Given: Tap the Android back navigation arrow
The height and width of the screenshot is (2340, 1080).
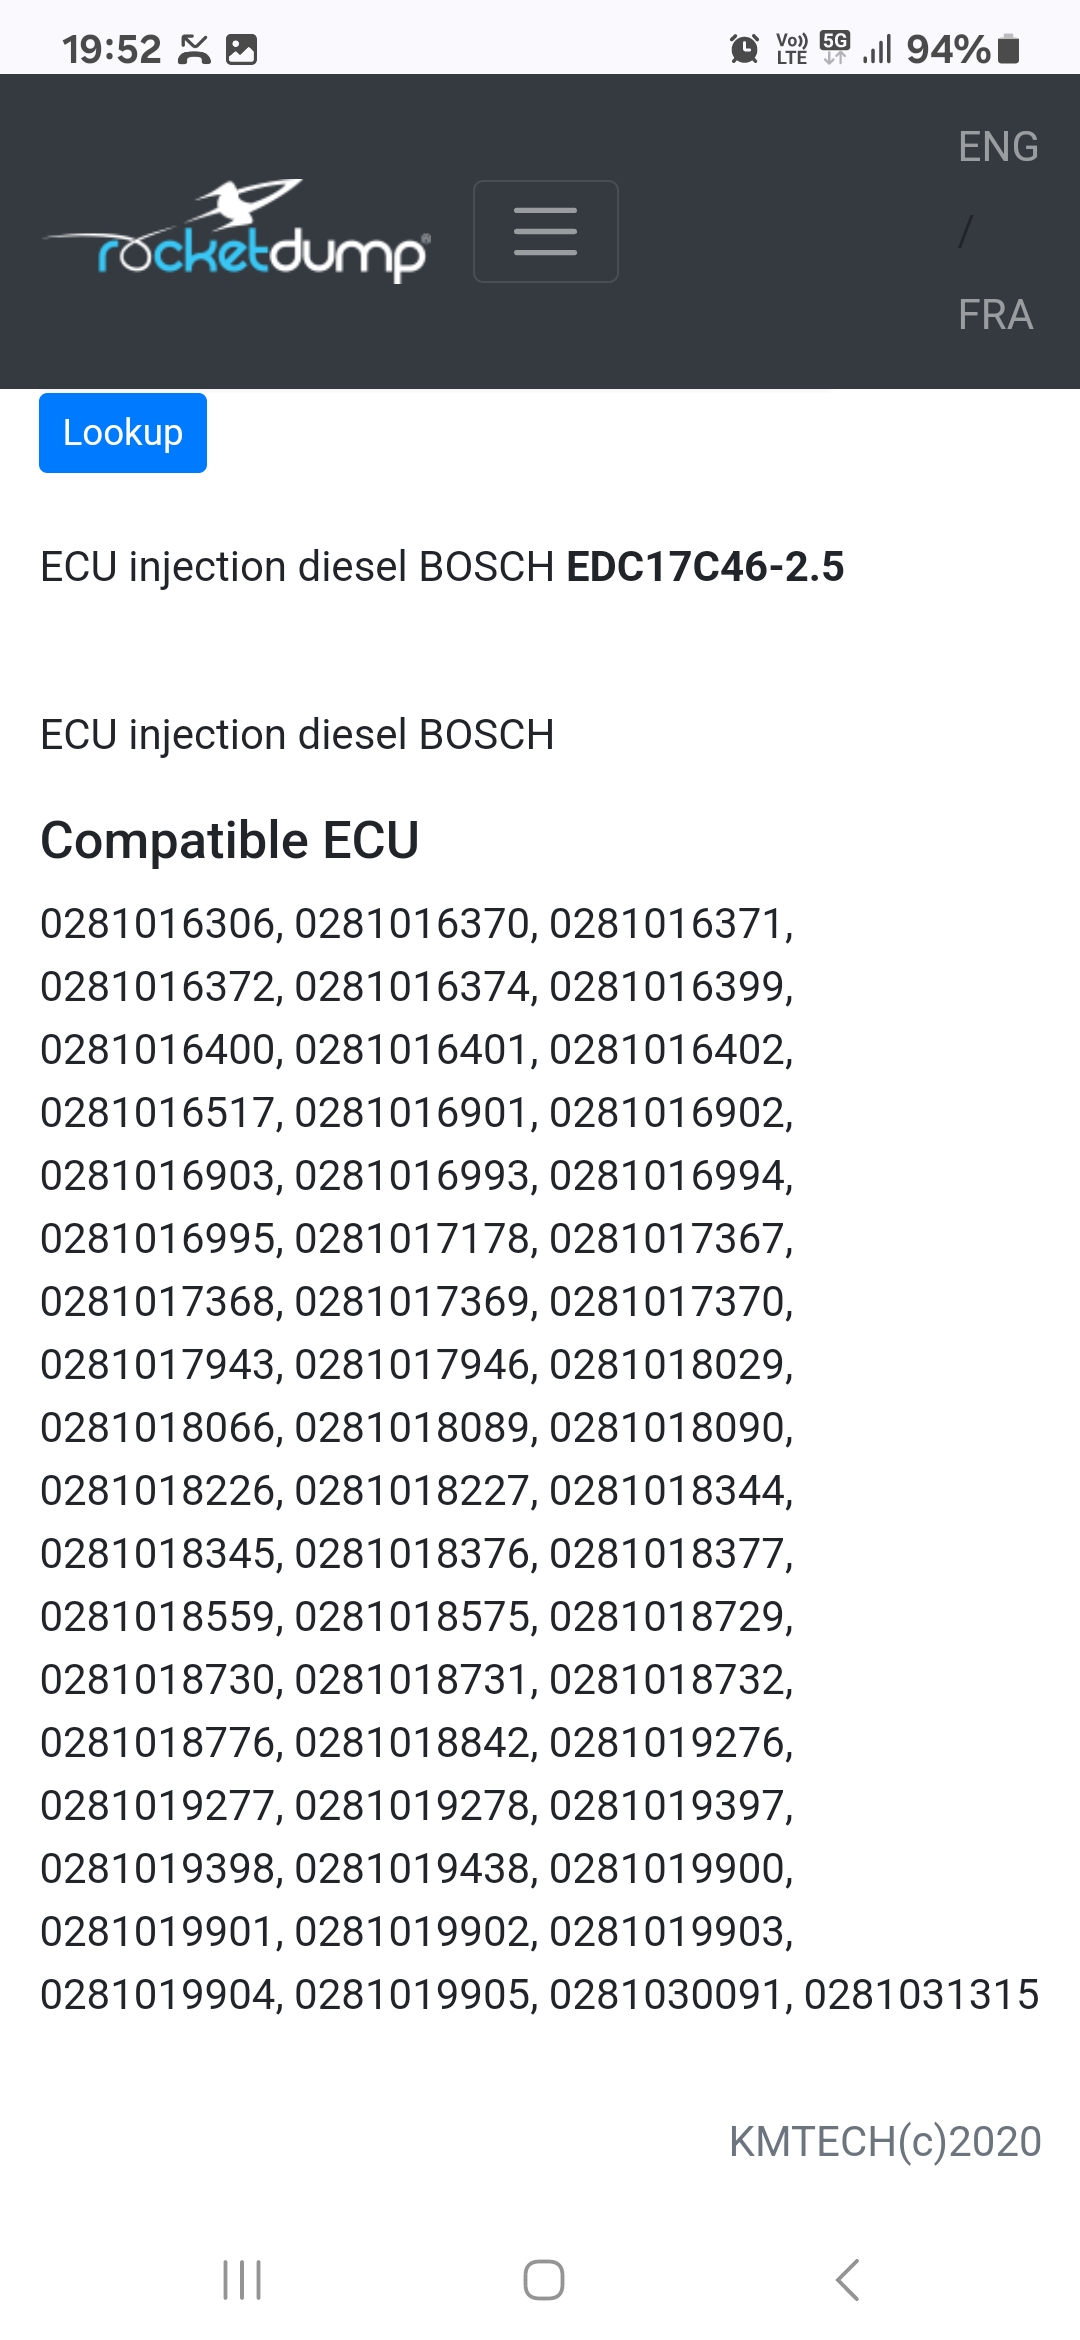Looking at the screenshot, I should tap(847, 2280).
